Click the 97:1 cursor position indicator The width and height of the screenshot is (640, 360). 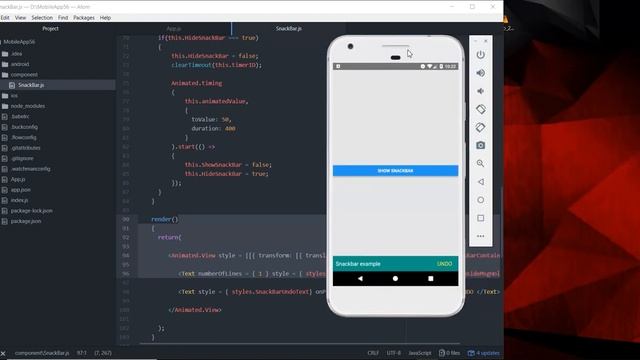point(82,353)
